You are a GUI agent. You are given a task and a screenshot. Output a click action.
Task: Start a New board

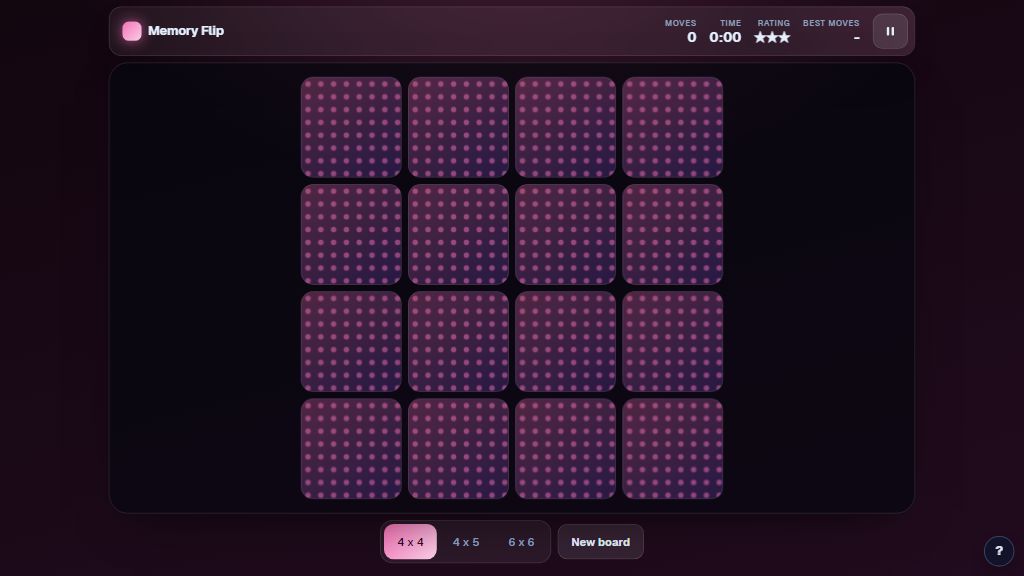pyautogui.click(x=601, y=542)
